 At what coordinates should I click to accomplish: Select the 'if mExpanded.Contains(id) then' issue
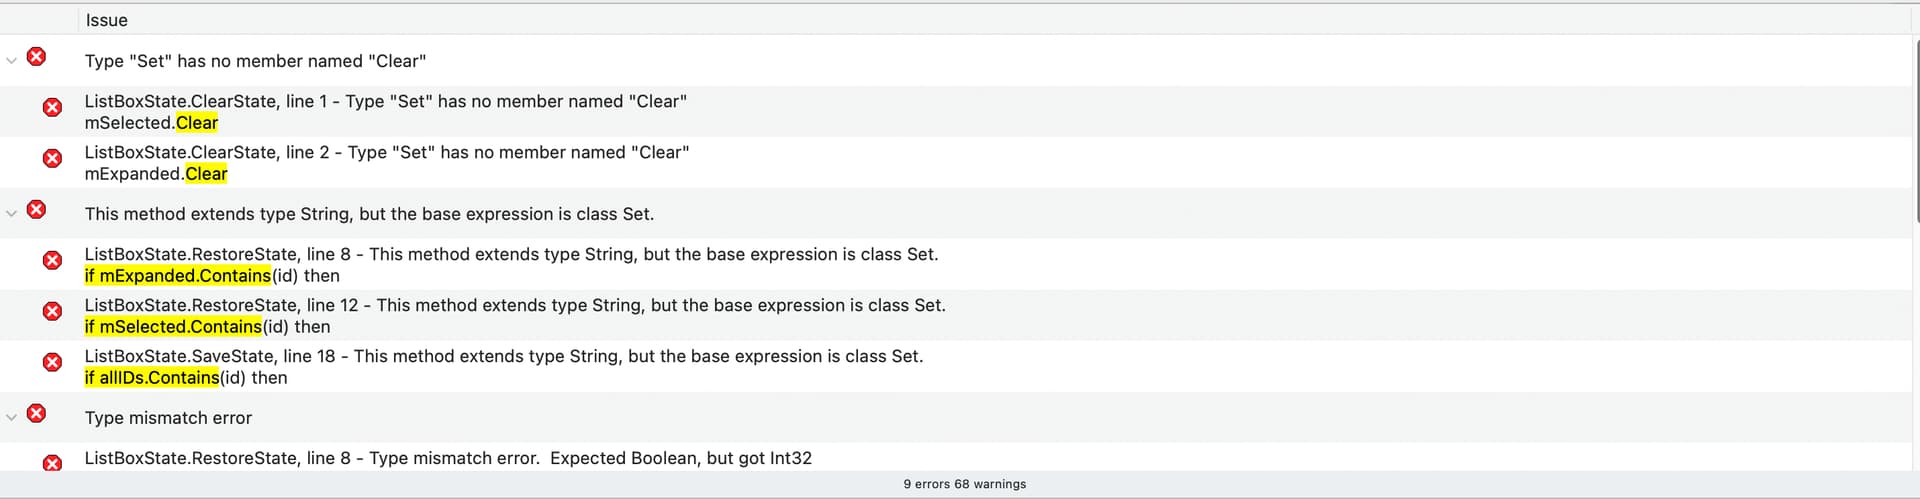960,265
